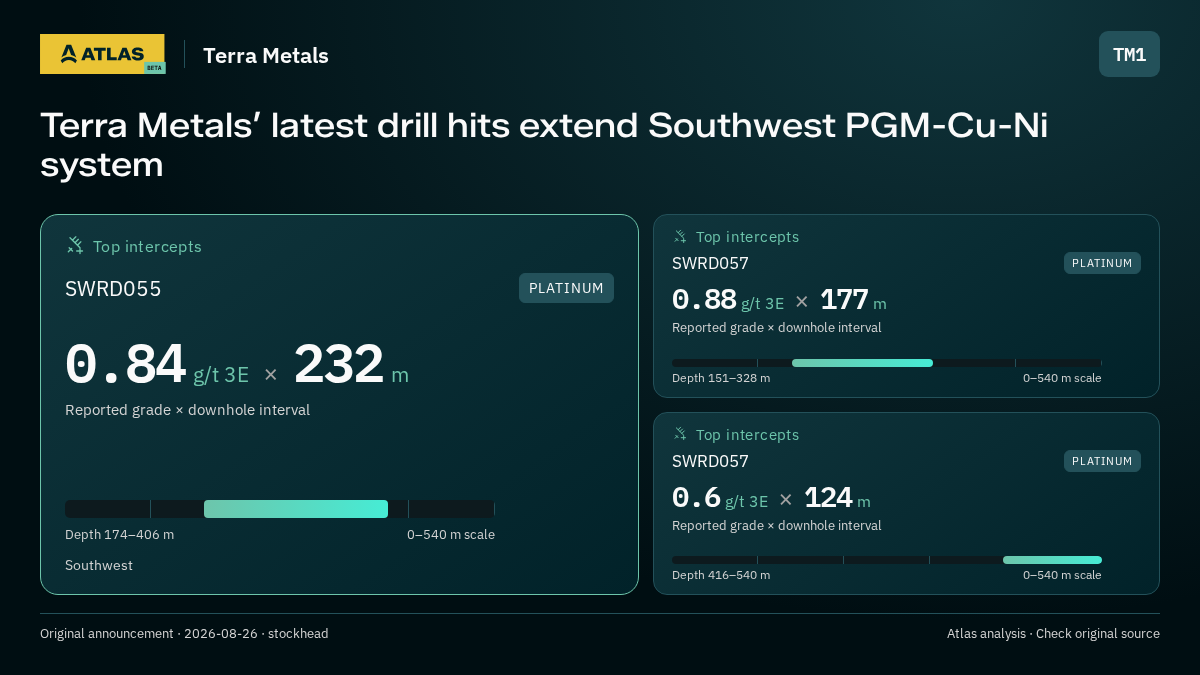
Task: Click the depth bar for 151–328 m
Action: click(x=862, y=363)
